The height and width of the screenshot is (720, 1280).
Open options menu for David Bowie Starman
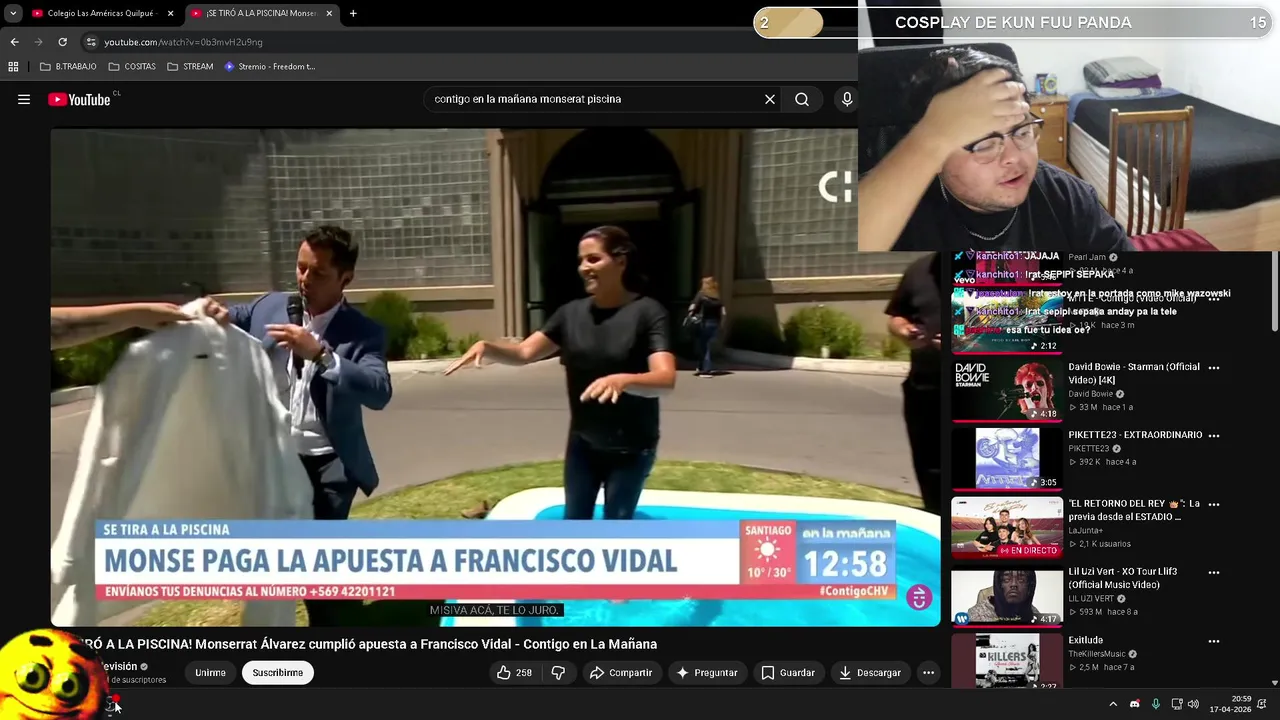click(x=1214, y=368)
